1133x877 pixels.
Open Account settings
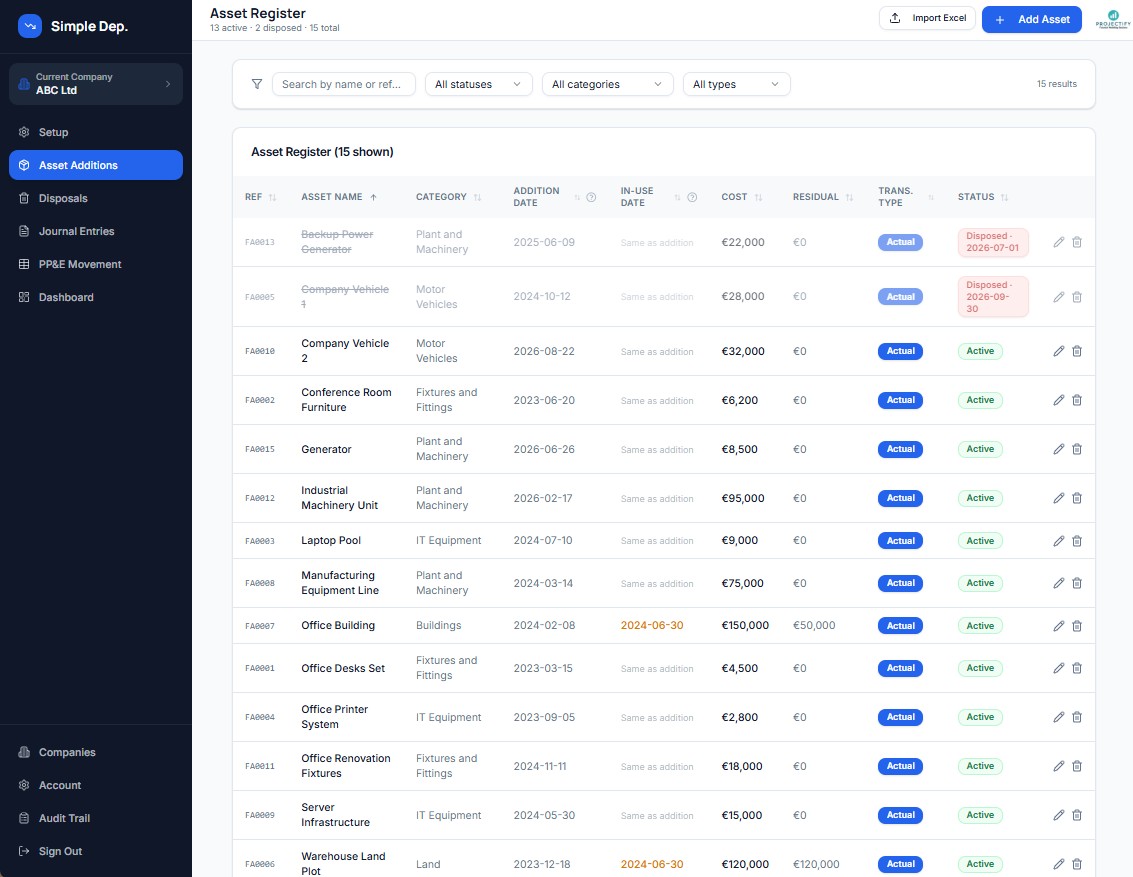[x=95, y=785]
